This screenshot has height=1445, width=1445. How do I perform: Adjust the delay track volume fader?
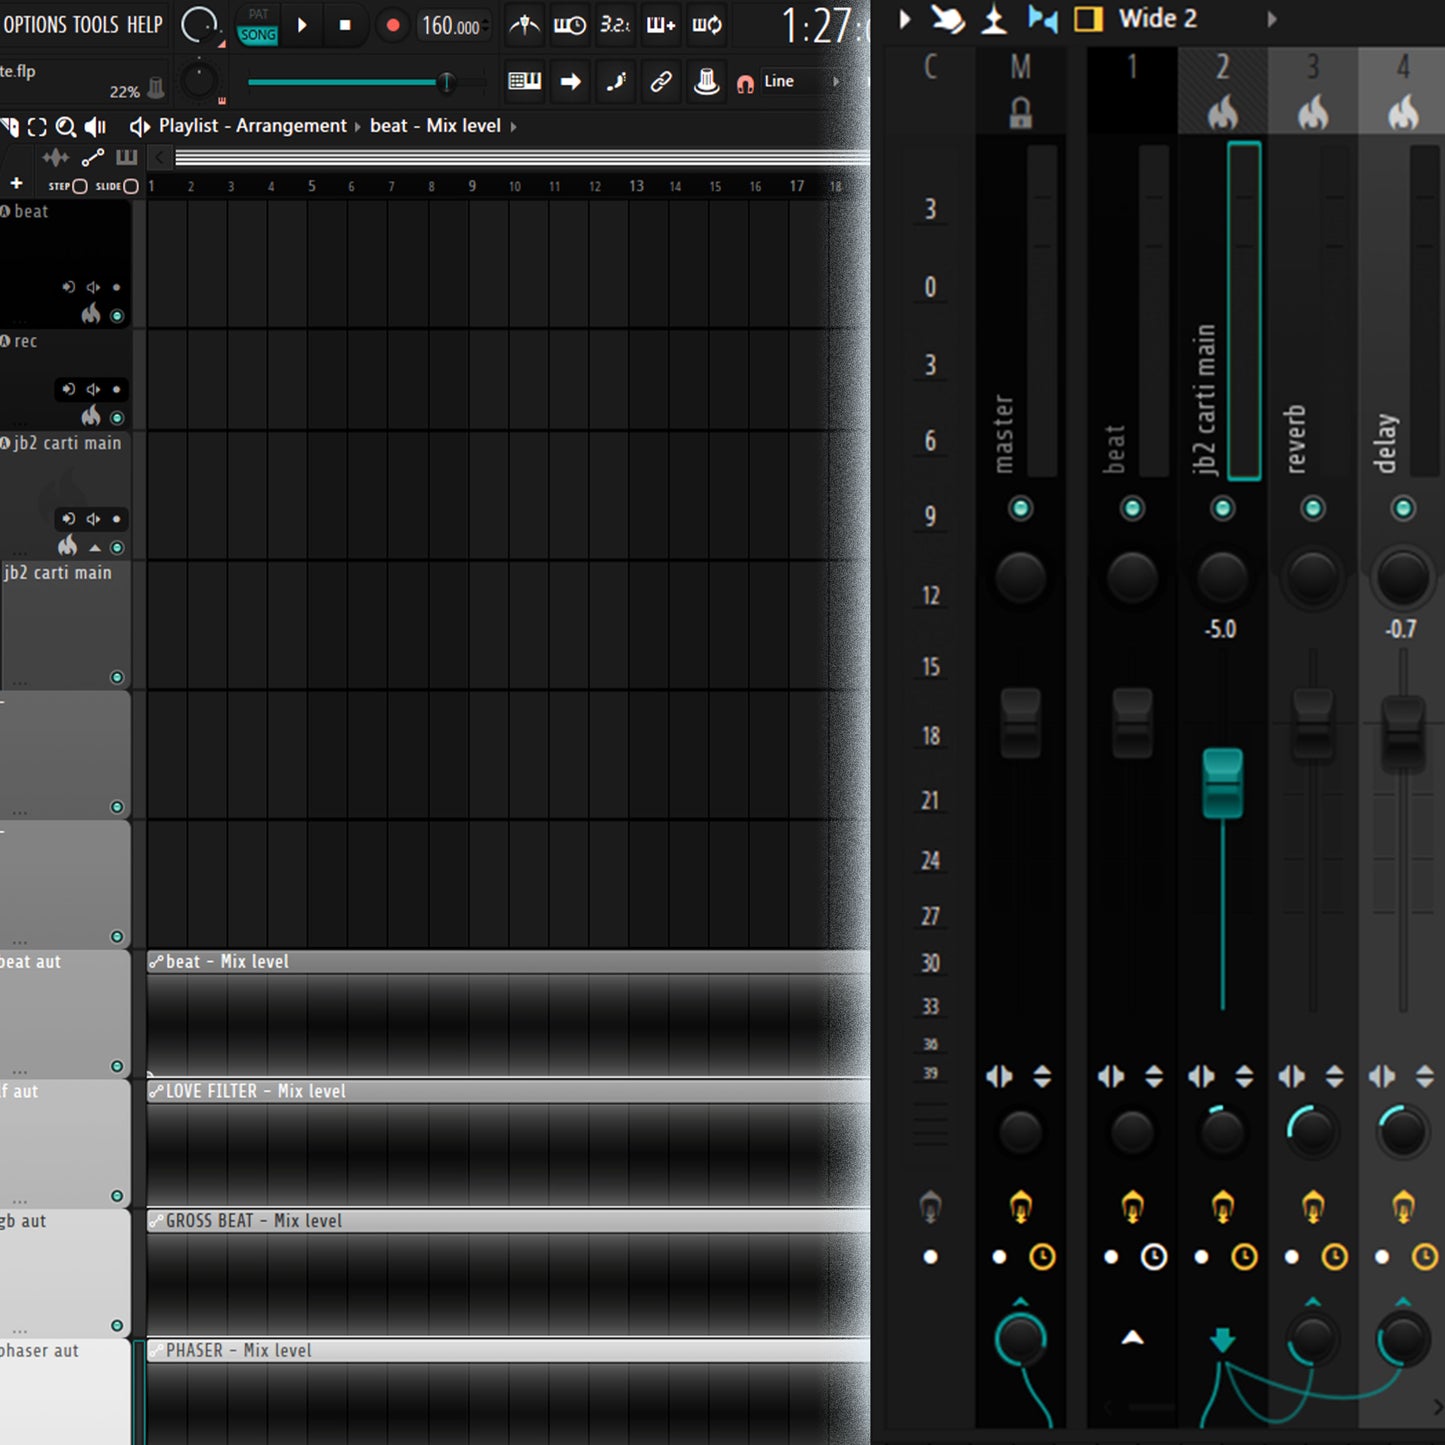(1403, 734)
